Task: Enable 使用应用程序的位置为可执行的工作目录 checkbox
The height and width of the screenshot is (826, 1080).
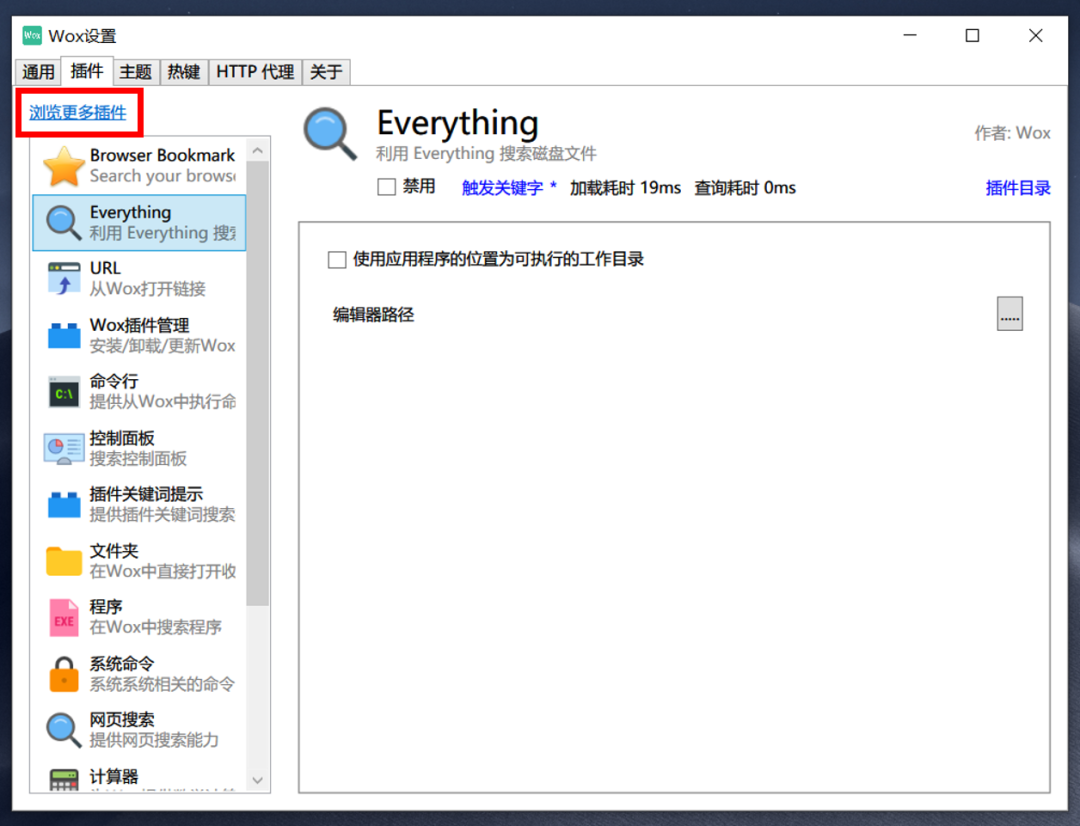Action: (x=337, y=260)
